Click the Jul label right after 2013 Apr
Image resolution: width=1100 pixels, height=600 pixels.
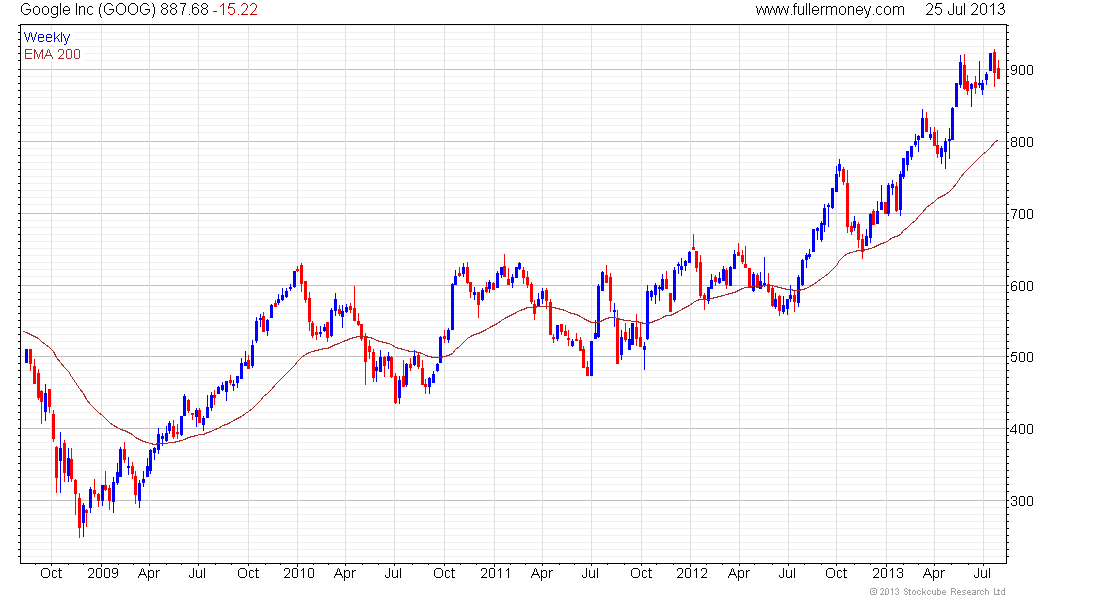tap(983, 573)
